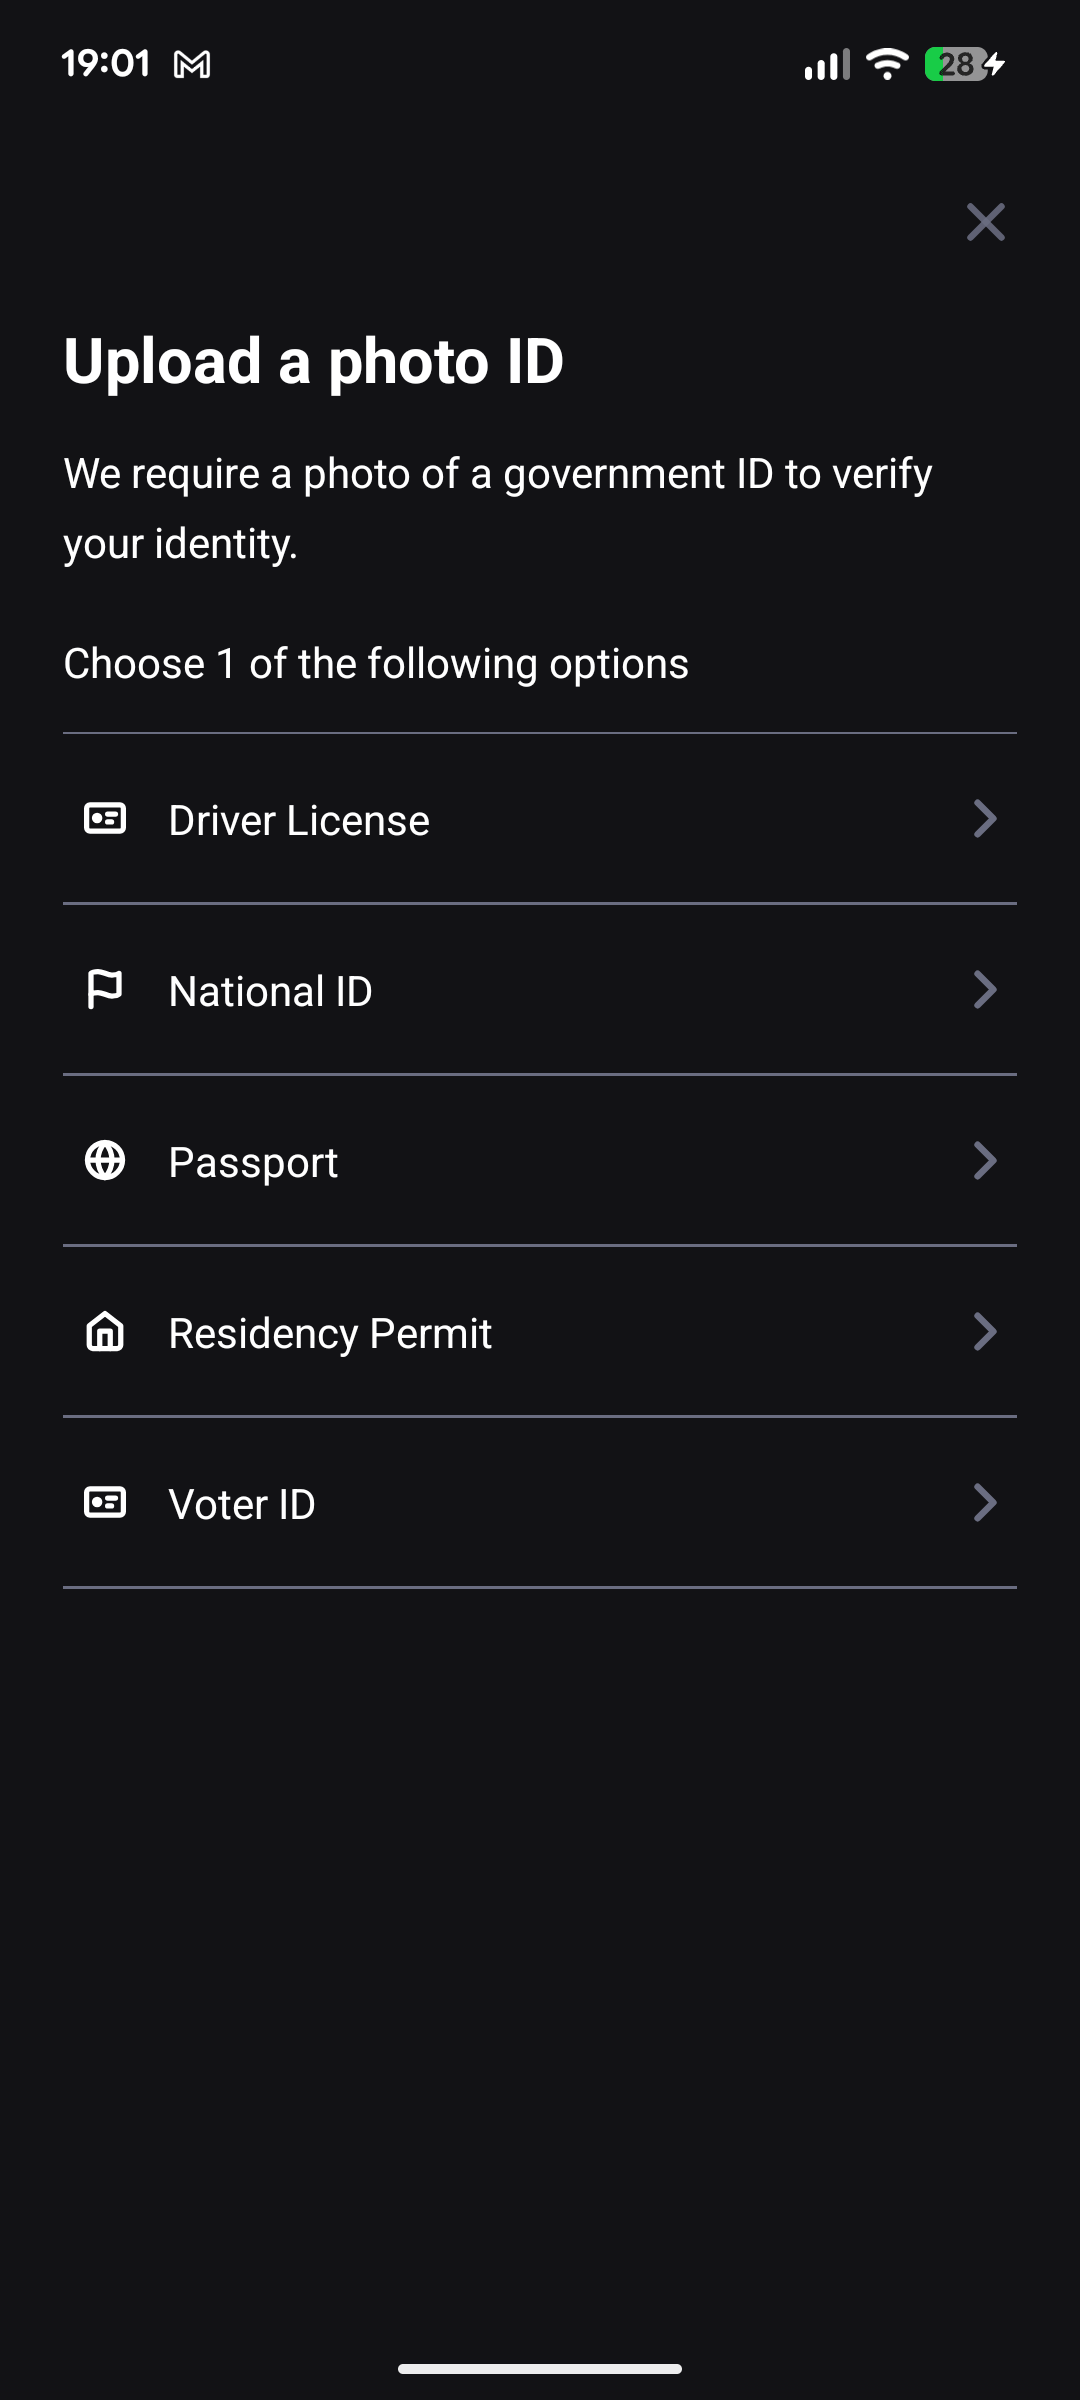
Task: Pick the Residency Permit label
Action: [x=330, y=1334]
